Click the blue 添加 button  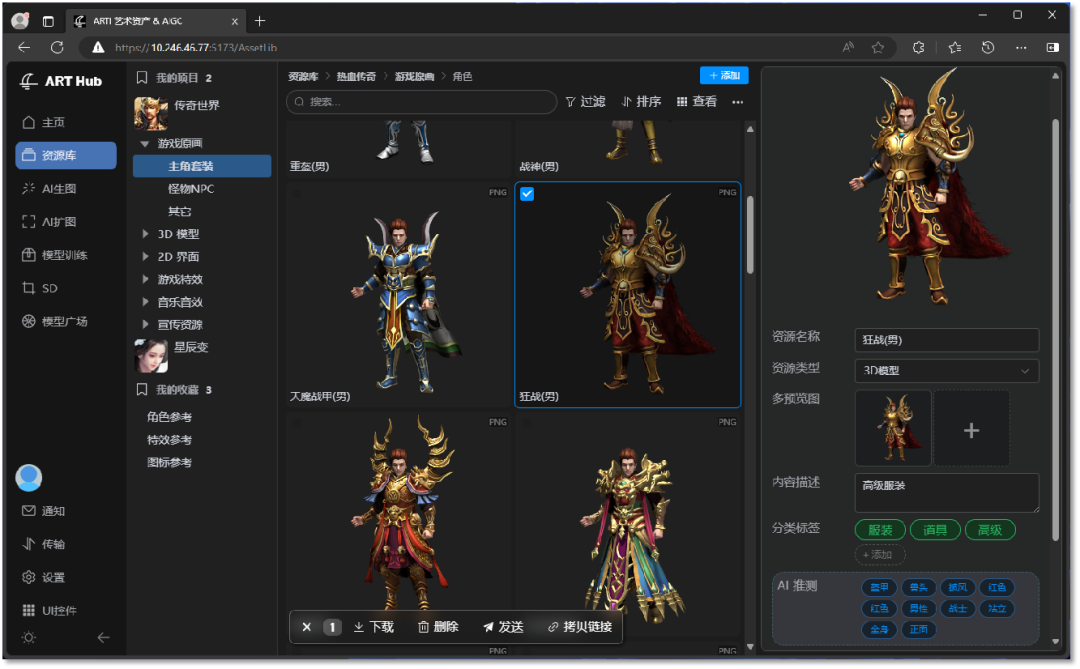(724, 76)
